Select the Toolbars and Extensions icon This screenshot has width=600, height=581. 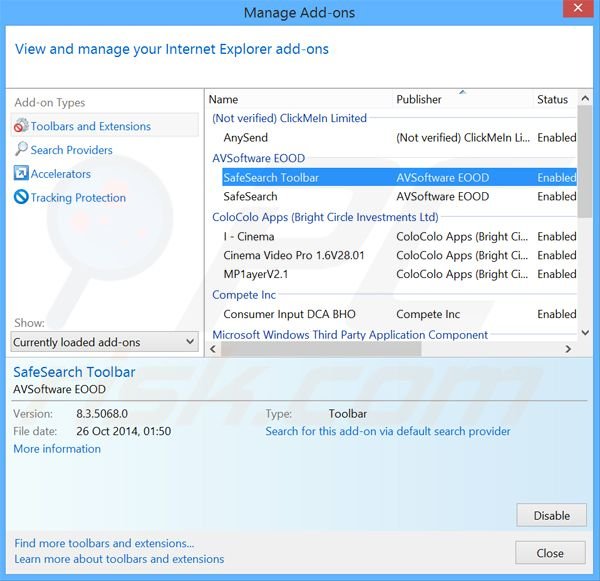[21, 126]
